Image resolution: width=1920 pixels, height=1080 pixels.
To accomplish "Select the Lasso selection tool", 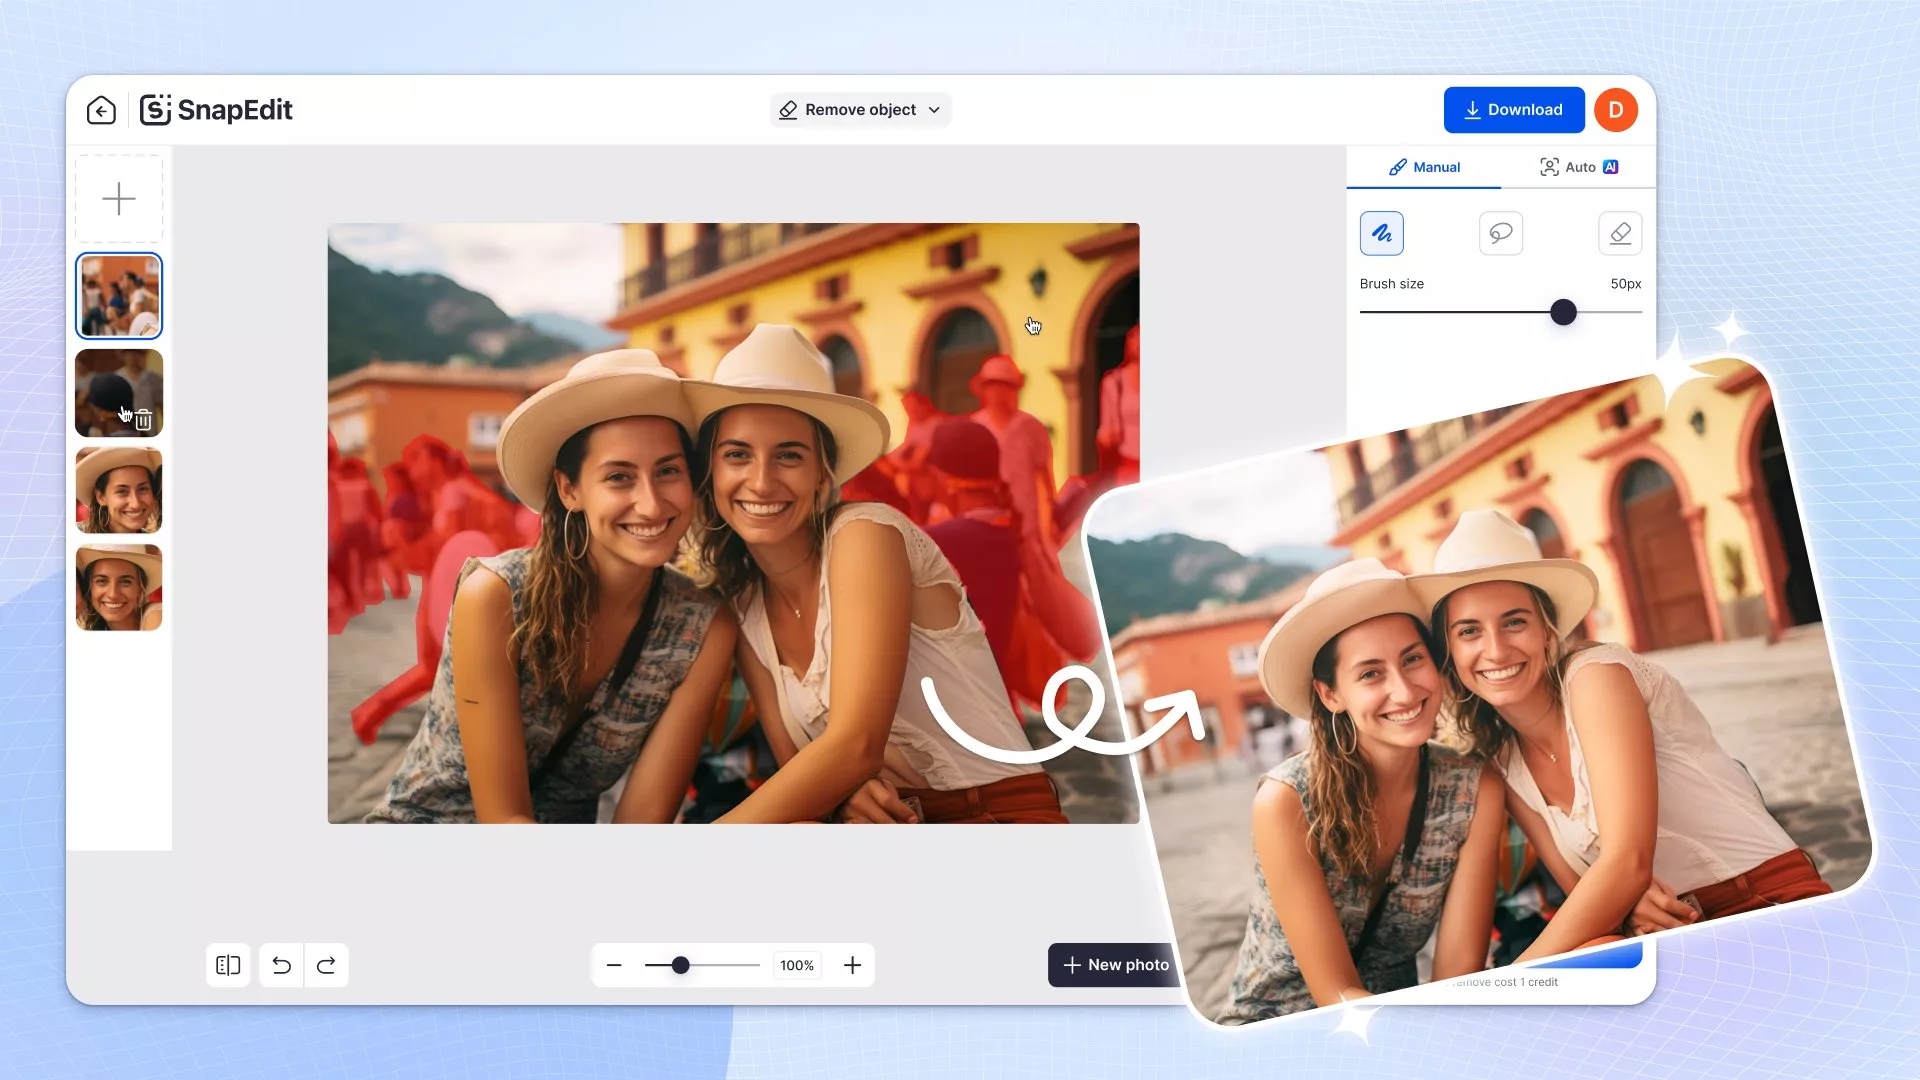I will coord(1500,233).
